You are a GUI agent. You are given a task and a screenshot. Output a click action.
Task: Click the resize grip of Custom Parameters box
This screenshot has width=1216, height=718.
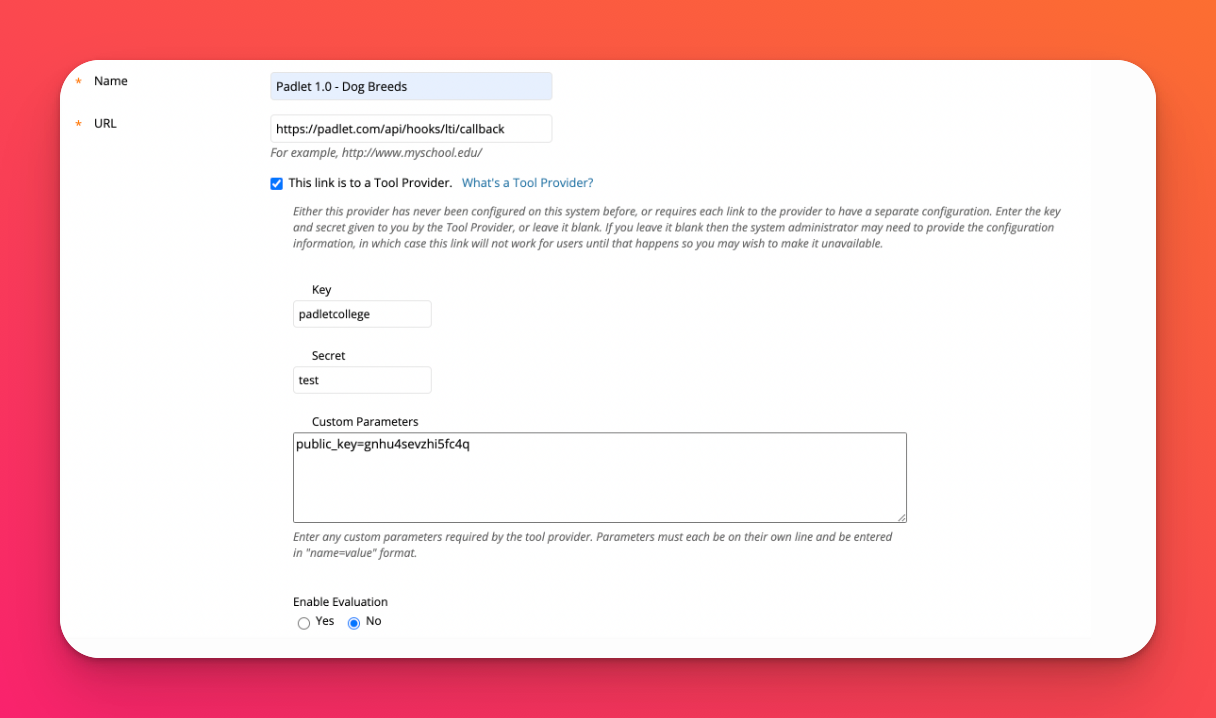(x=901, y=516)
